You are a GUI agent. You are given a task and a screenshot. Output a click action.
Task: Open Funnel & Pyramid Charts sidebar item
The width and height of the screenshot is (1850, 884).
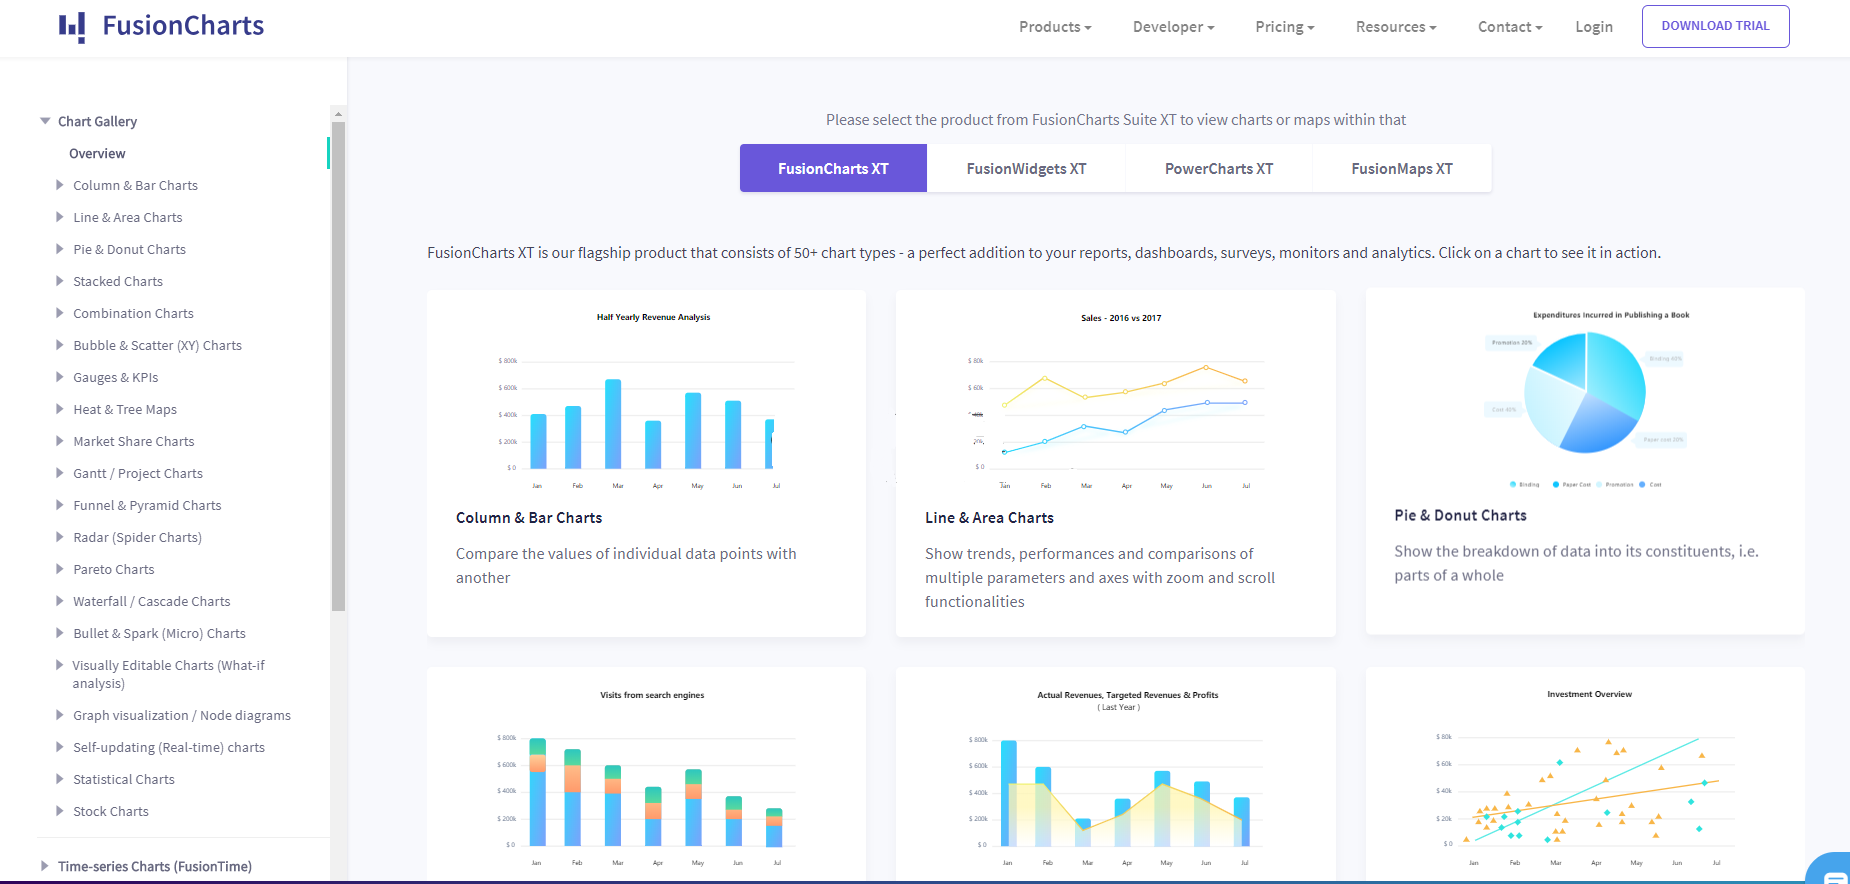click(147, 505)
